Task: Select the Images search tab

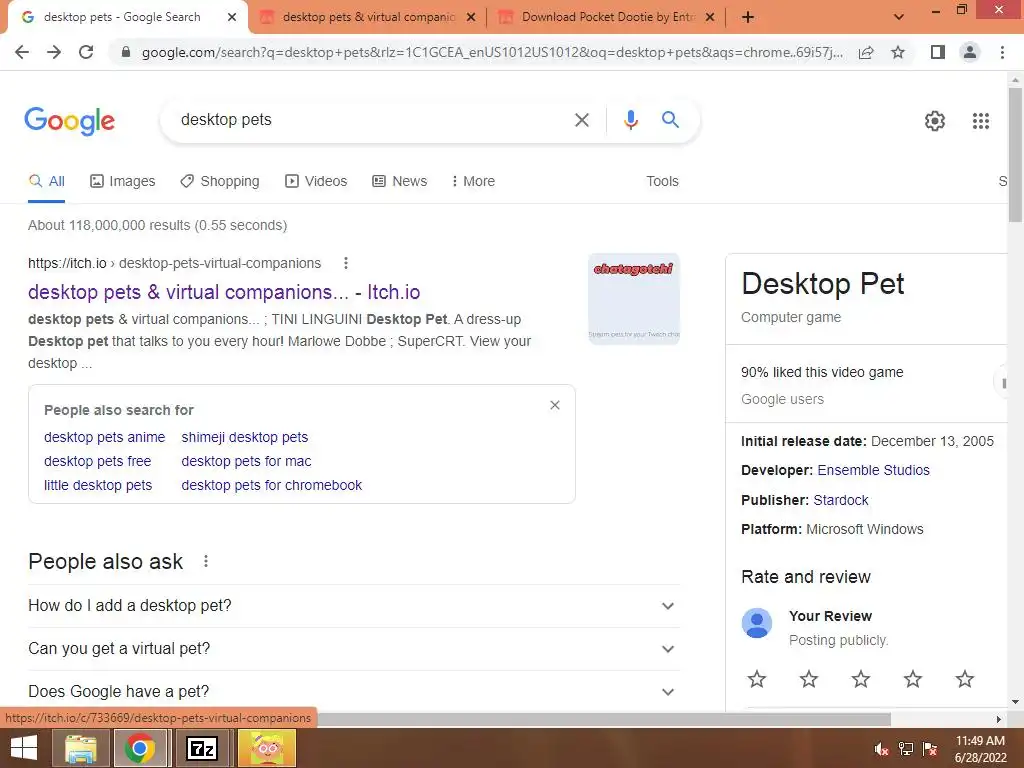Action: [x=123, y=181]
